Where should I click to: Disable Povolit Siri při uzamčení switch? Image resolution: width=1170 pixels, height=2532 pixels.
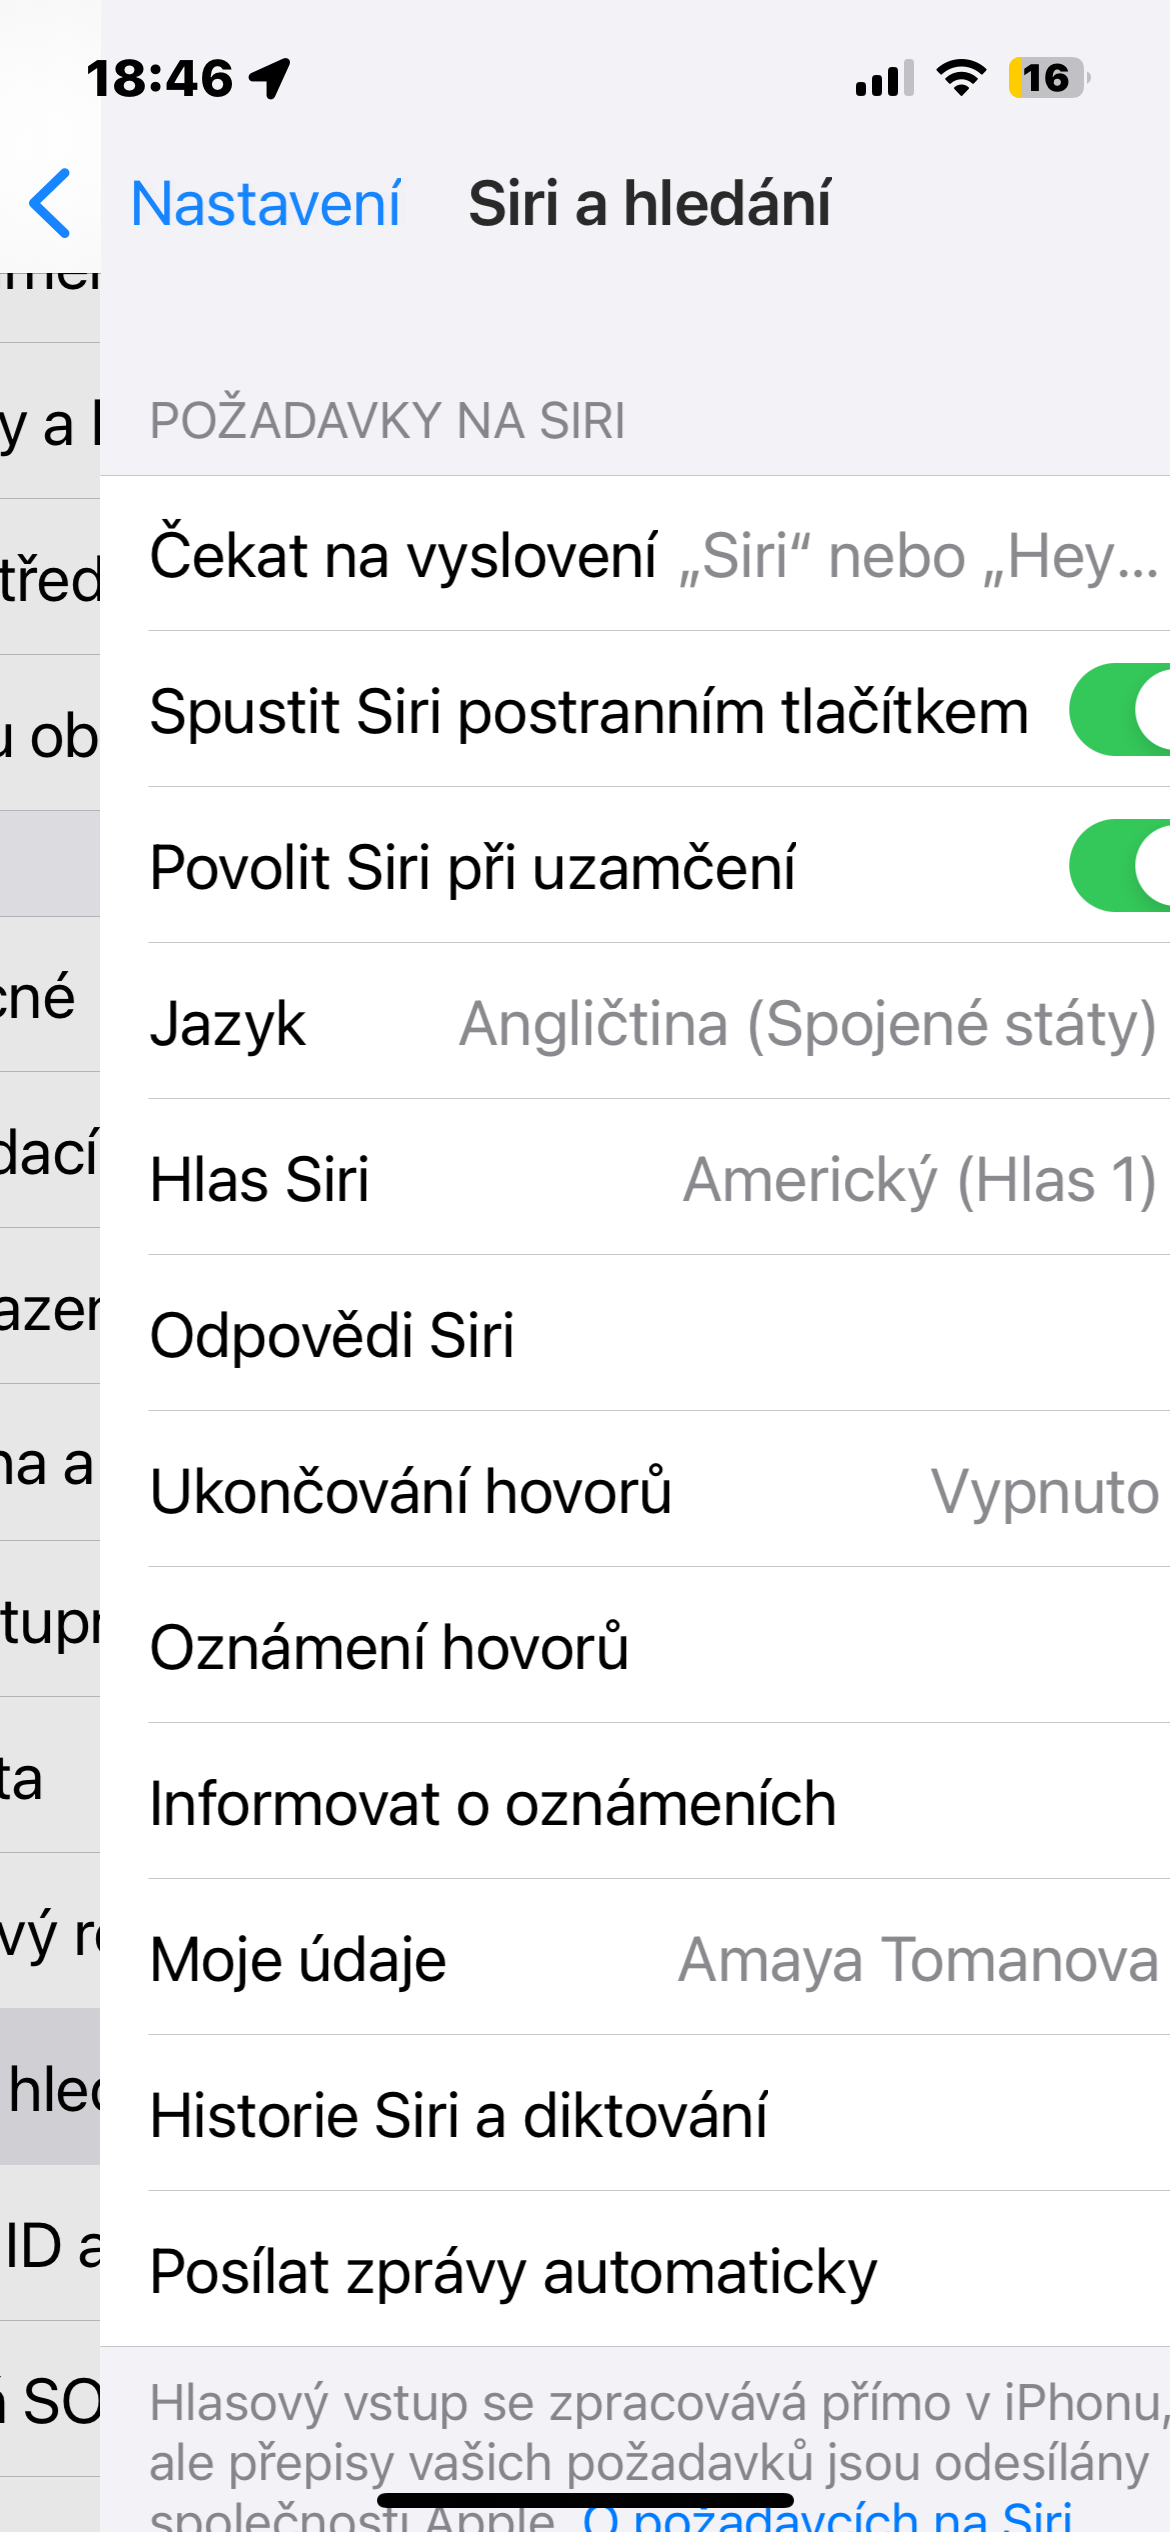1120,866
